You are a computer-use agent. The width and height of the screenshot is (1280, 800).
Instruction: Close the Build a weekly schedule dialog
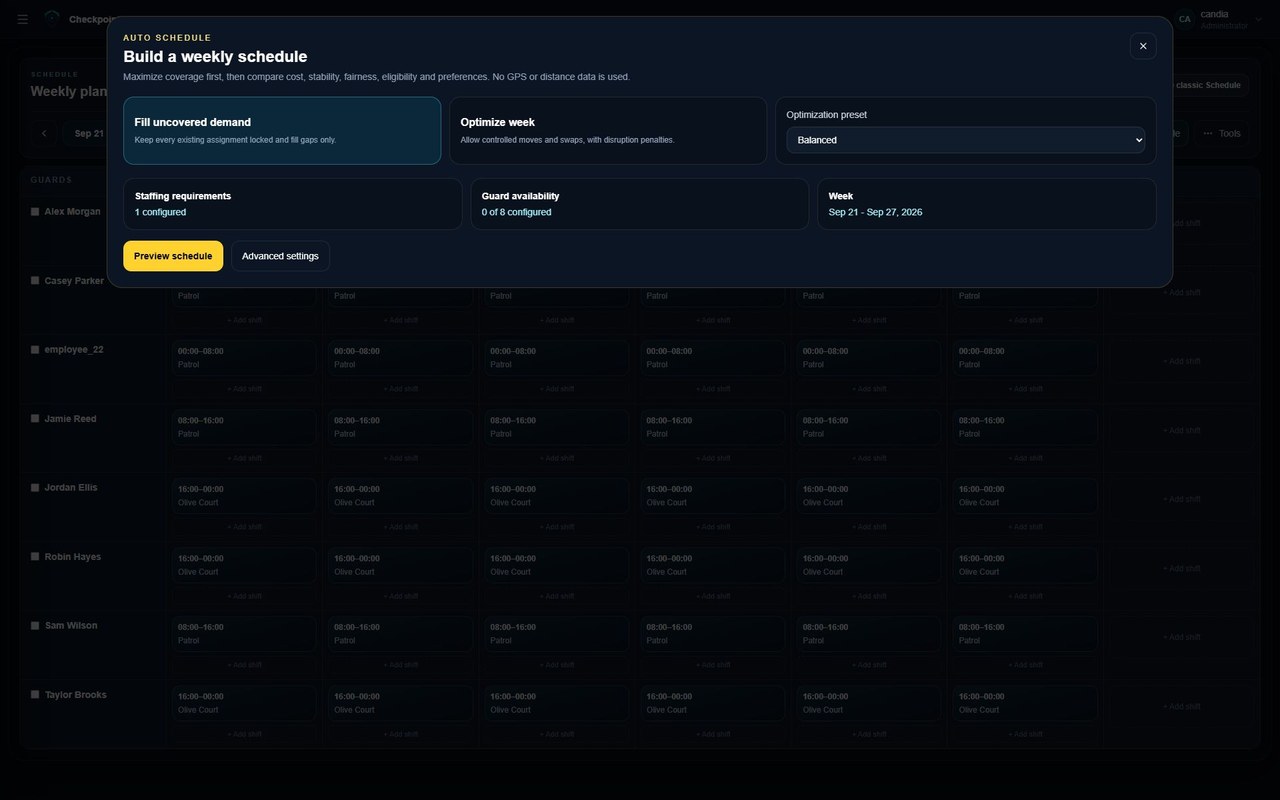click(x=1143, y=46)
